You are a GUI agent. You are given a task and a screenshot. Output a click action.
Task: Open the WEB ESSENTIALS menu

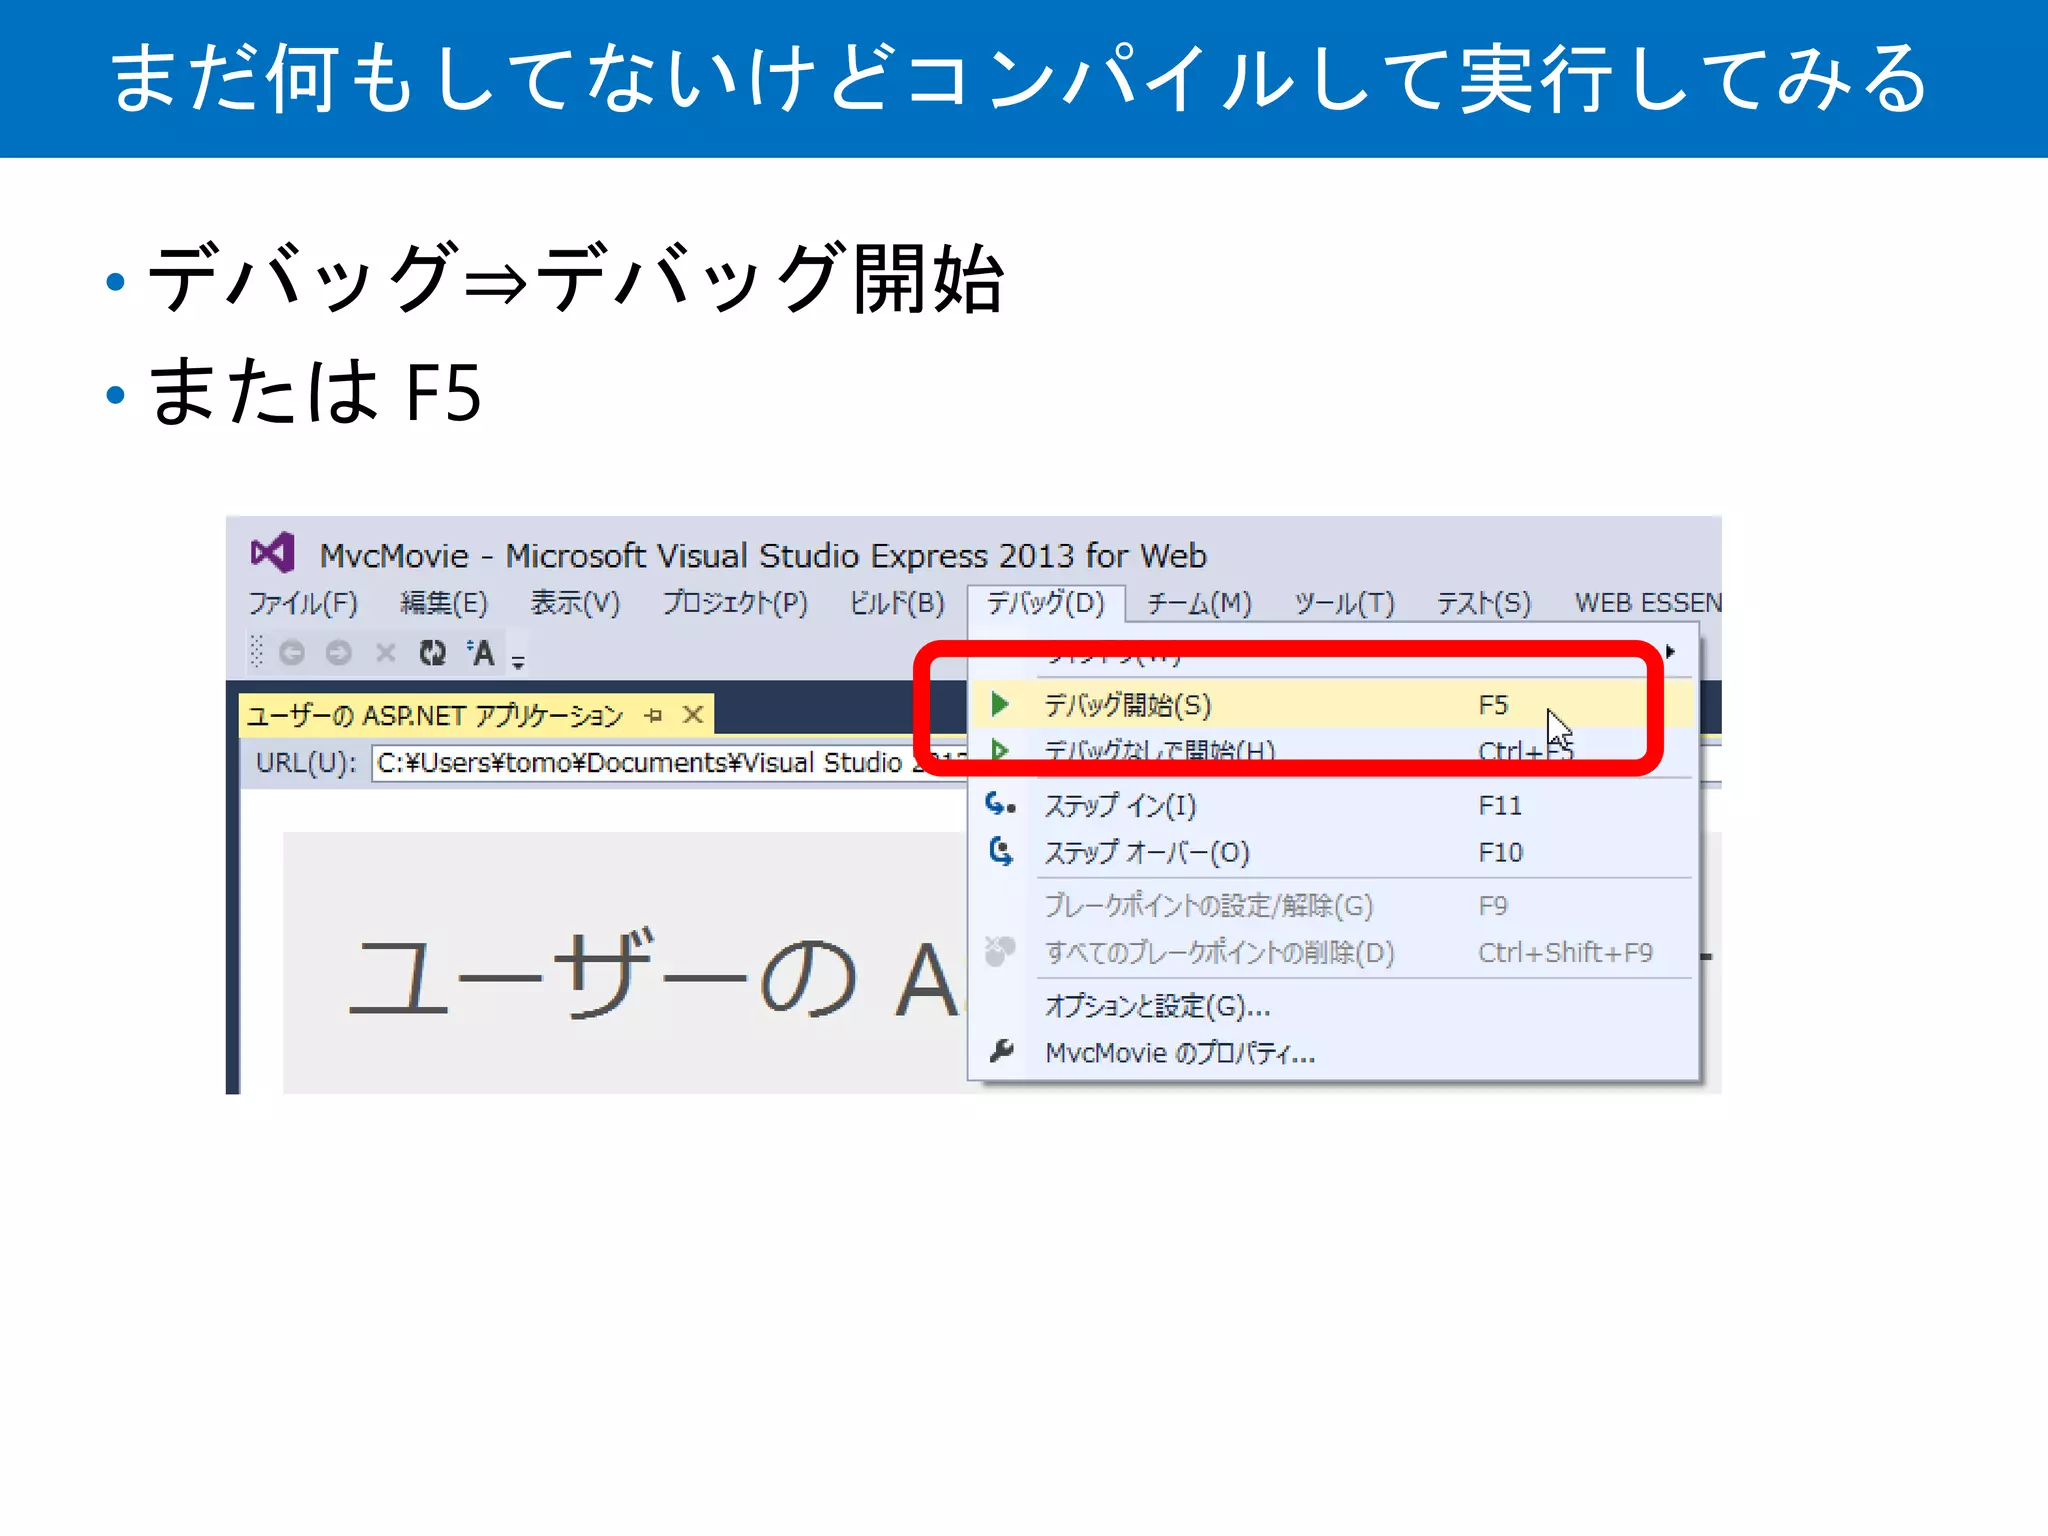(1648, 603)
